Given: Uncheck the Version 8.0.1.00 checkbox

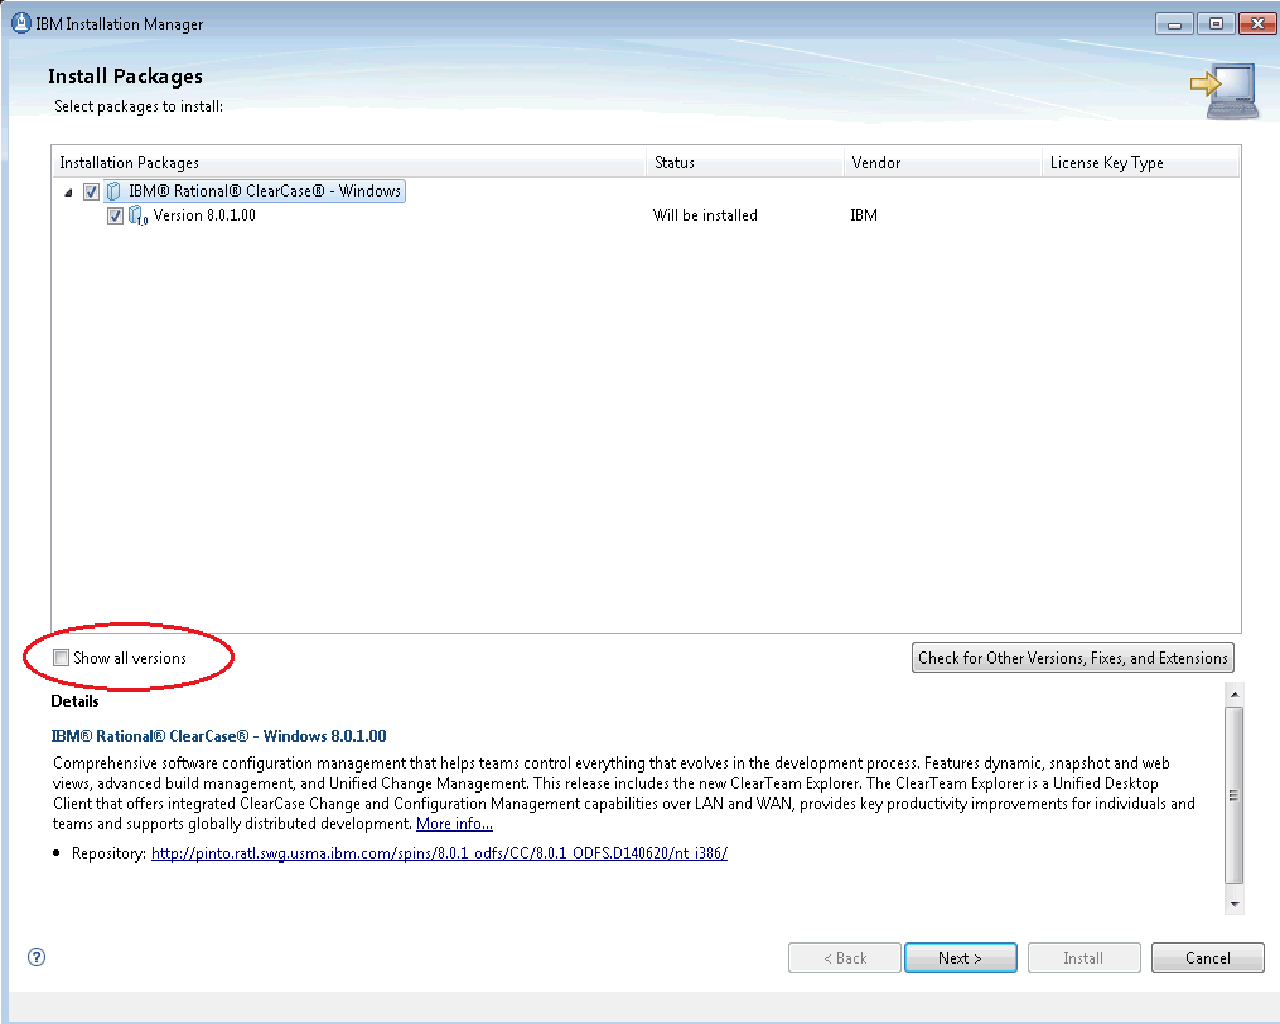Looking at the screenshot, I should pos(115,216).
